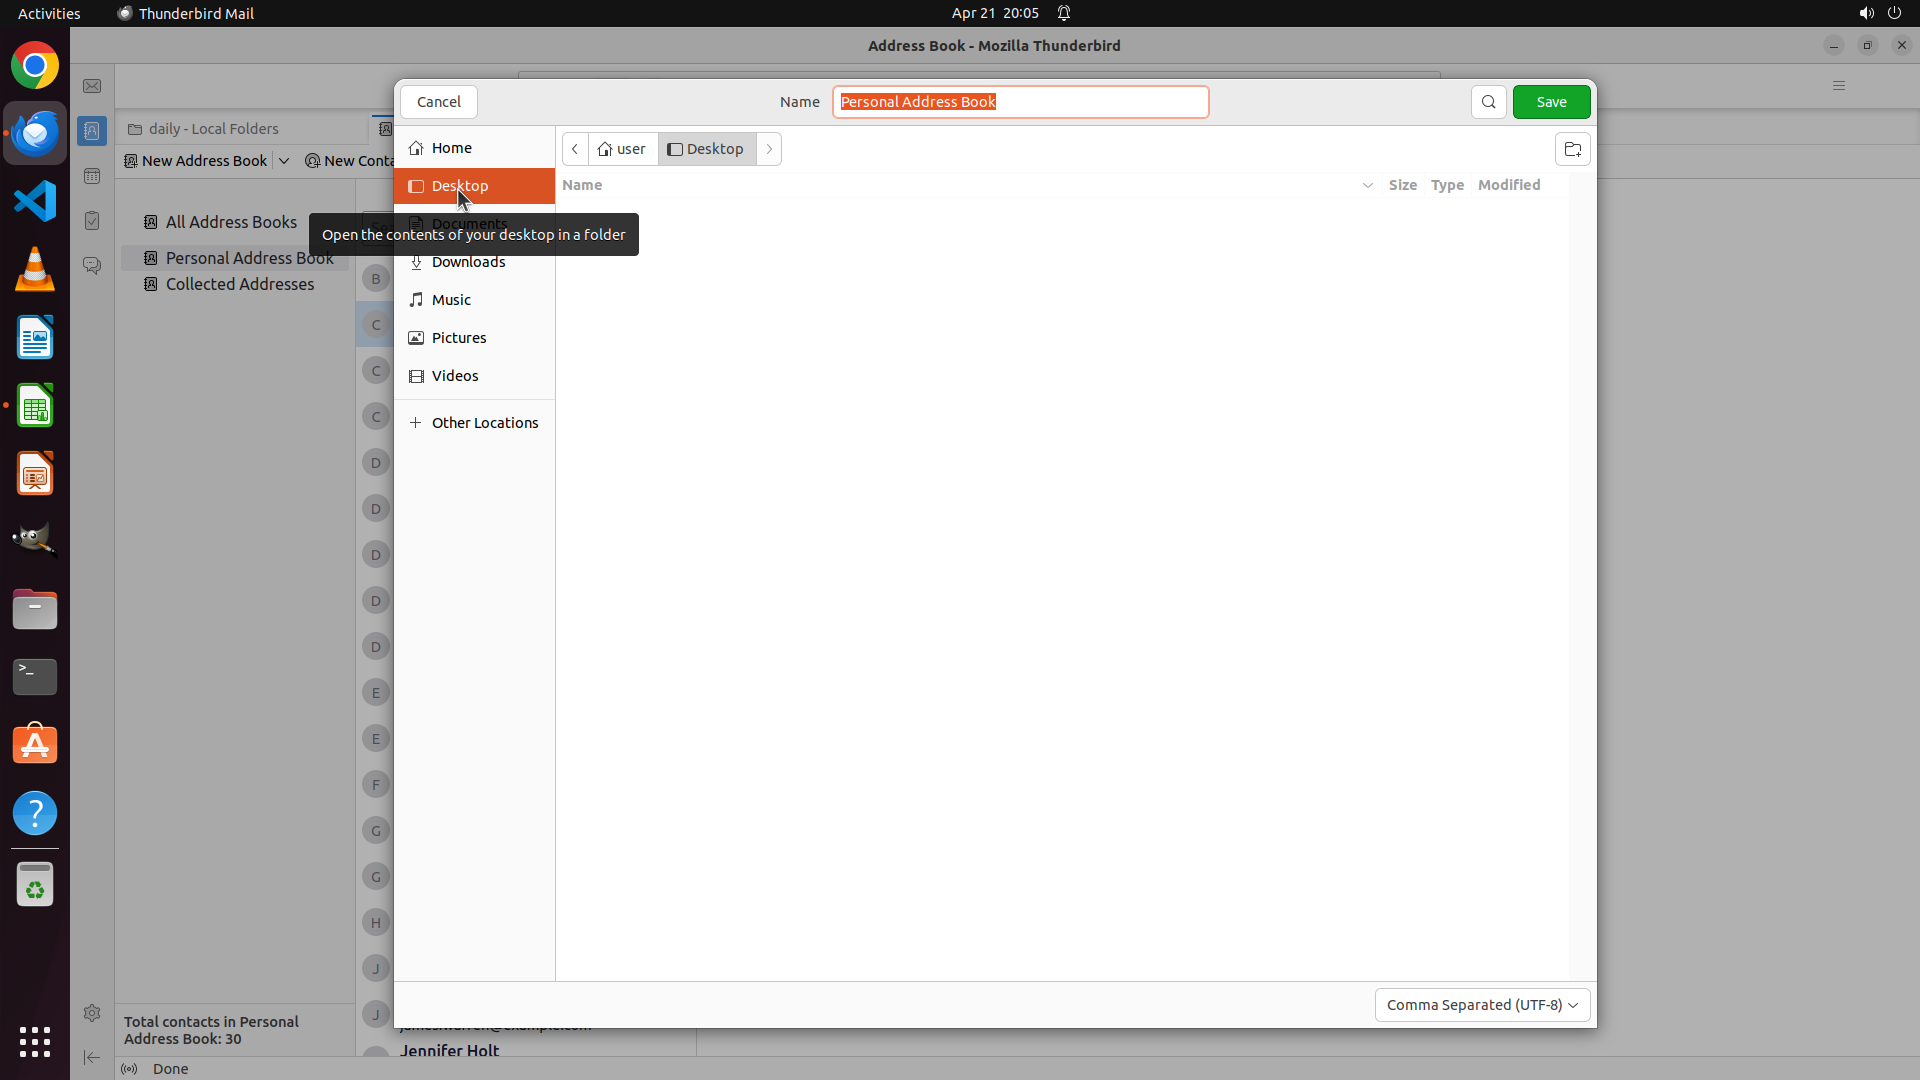Screen dimensions: 1920x1080
Task: Open Thunderbird settings gear icon
Action: pyautogui.click(x=92, y=1013)
